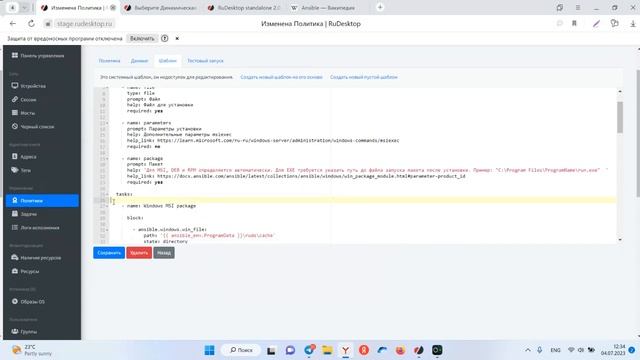The image size is (640, 360).
Task: Click the Наличие ресурсов icon
Action: click(x=15, y=258)
